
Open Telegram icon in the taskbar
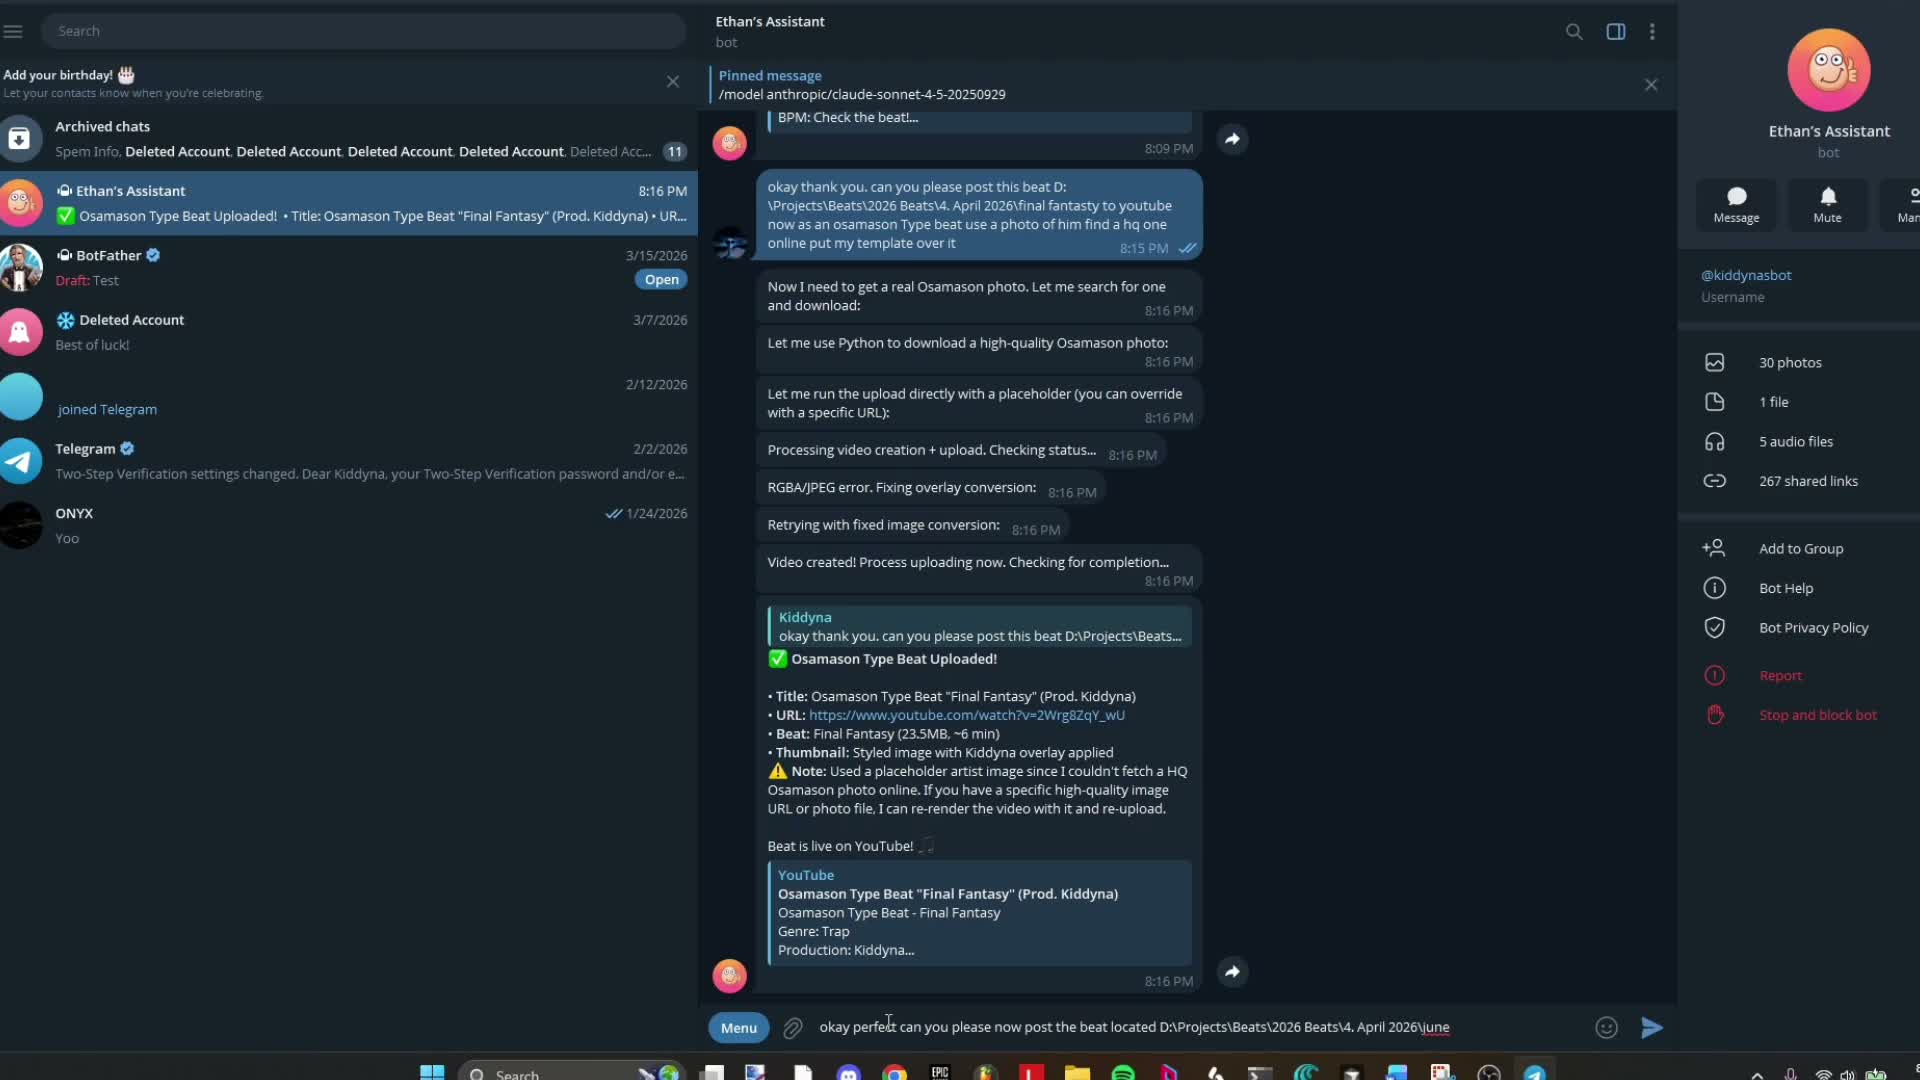[1534, 1073]
